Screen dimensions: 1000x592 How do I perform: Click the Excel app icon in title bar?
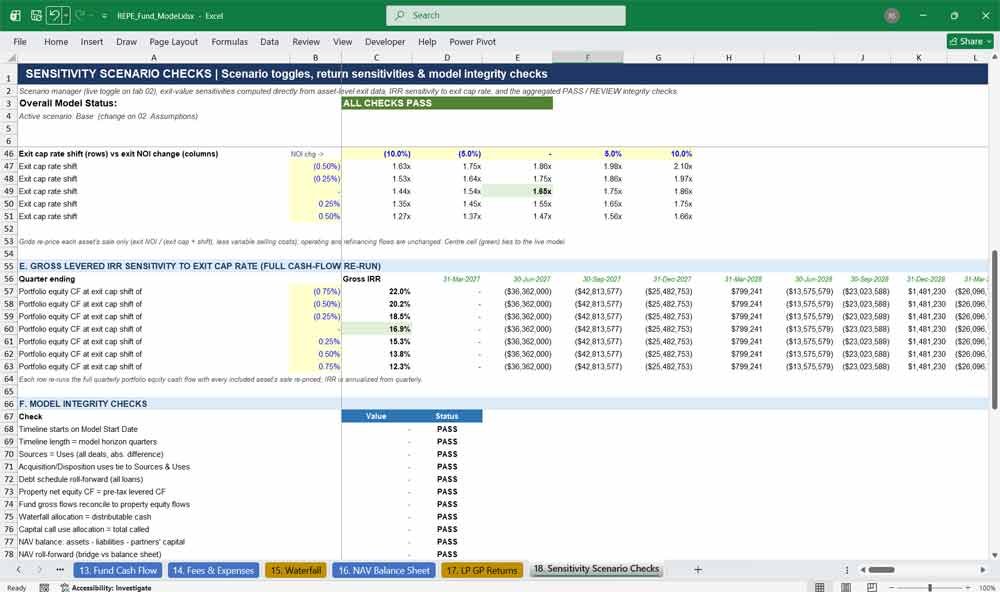pyautogui.click(x=15, y=15)
